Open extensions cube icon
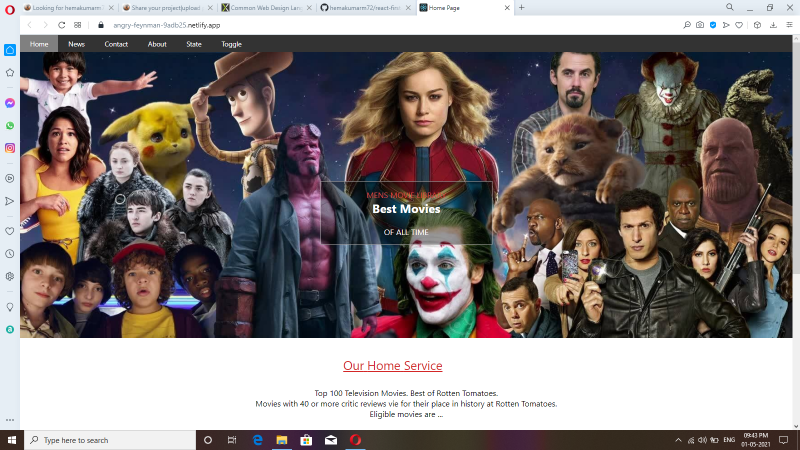800x450 pixels. 758,25
